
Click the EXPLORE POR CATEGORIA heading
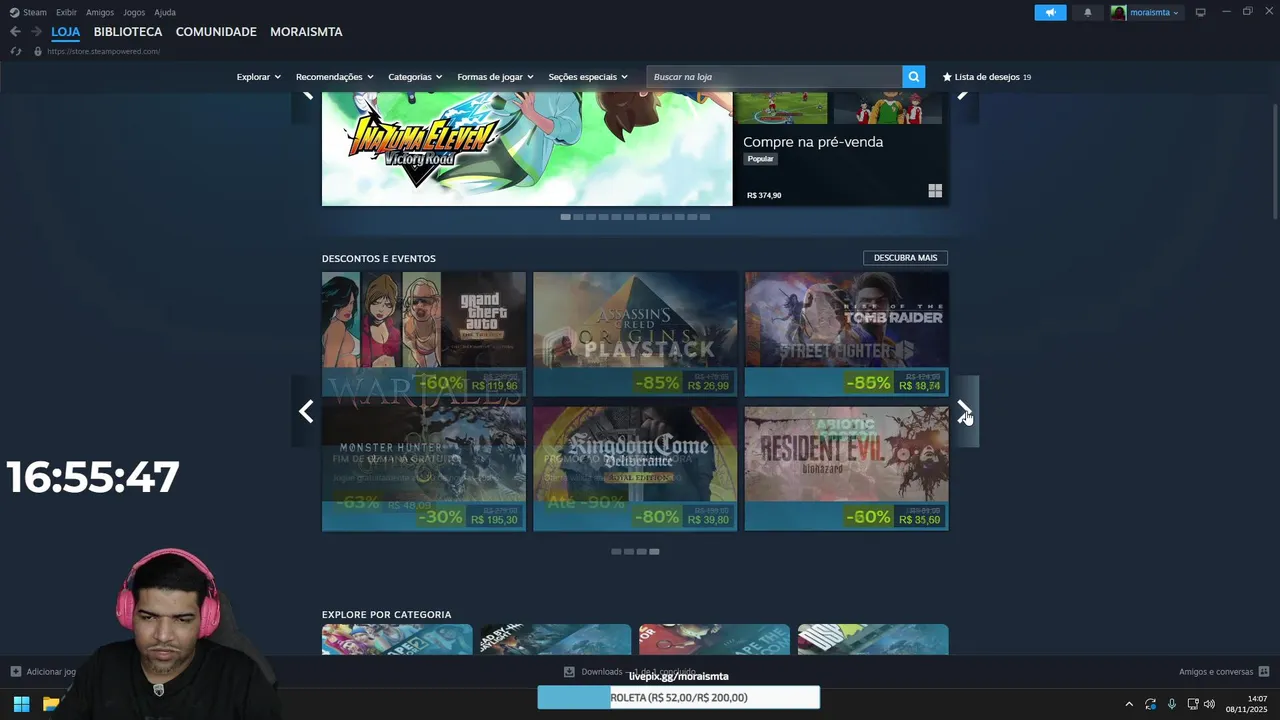click(386, 615)
